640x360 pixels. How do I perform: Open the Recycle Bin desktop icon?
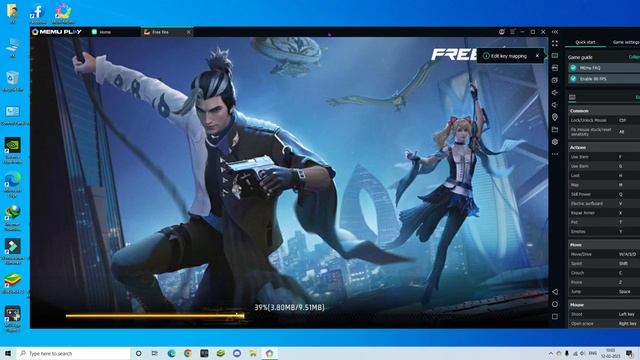point(12,81)
